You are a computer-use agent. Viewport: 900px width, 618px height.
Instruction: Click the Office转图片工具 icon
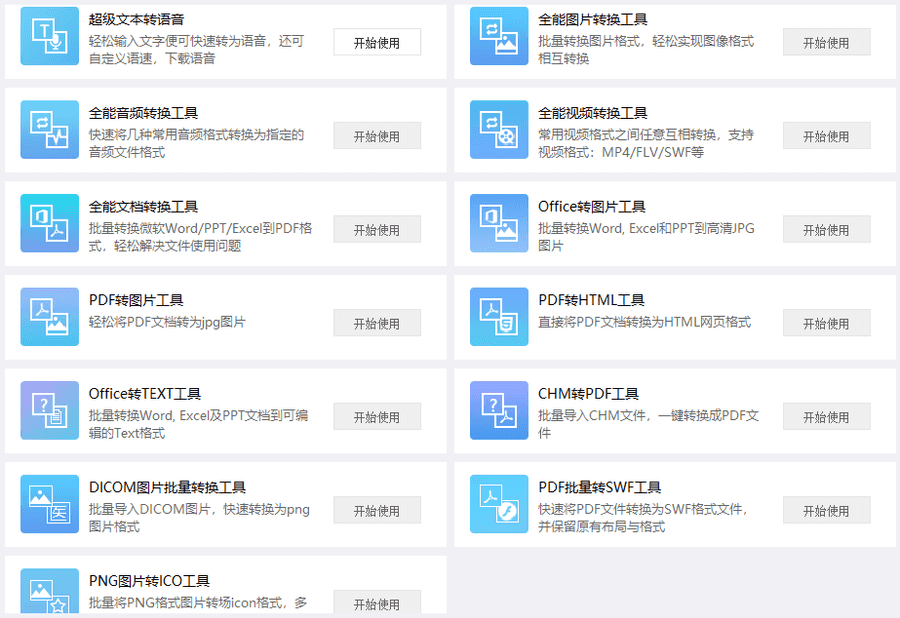(x=499, y=223)
